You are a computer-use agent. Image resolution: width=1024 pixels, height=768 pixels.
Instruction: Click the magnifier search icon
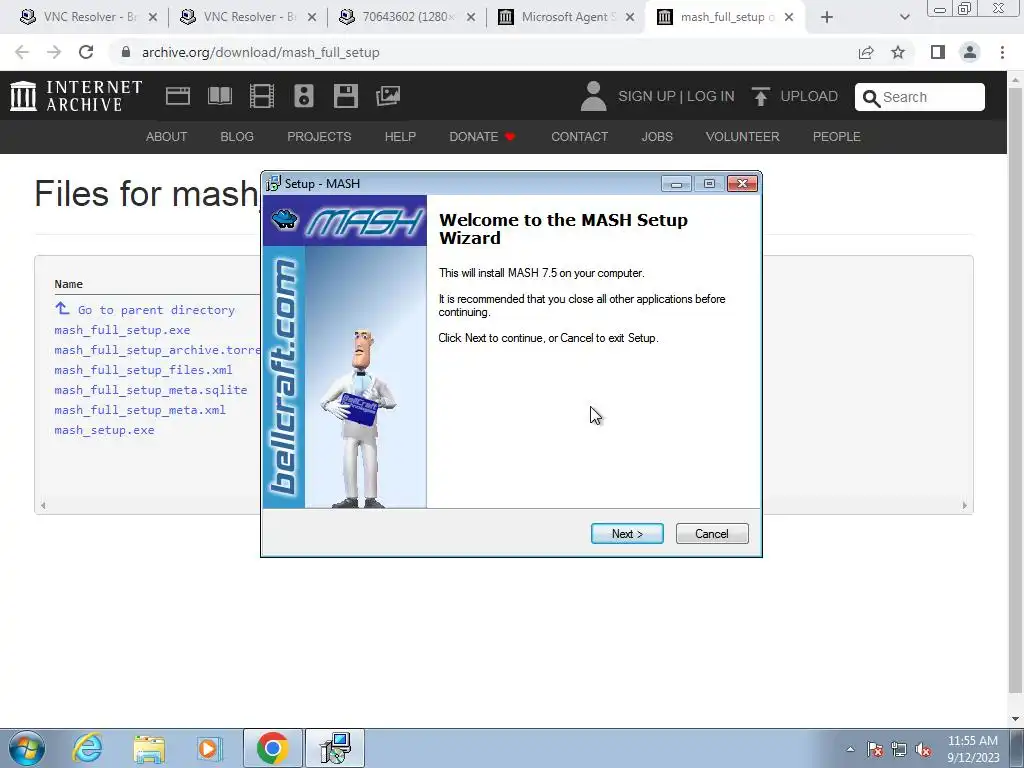coord(871,98)
